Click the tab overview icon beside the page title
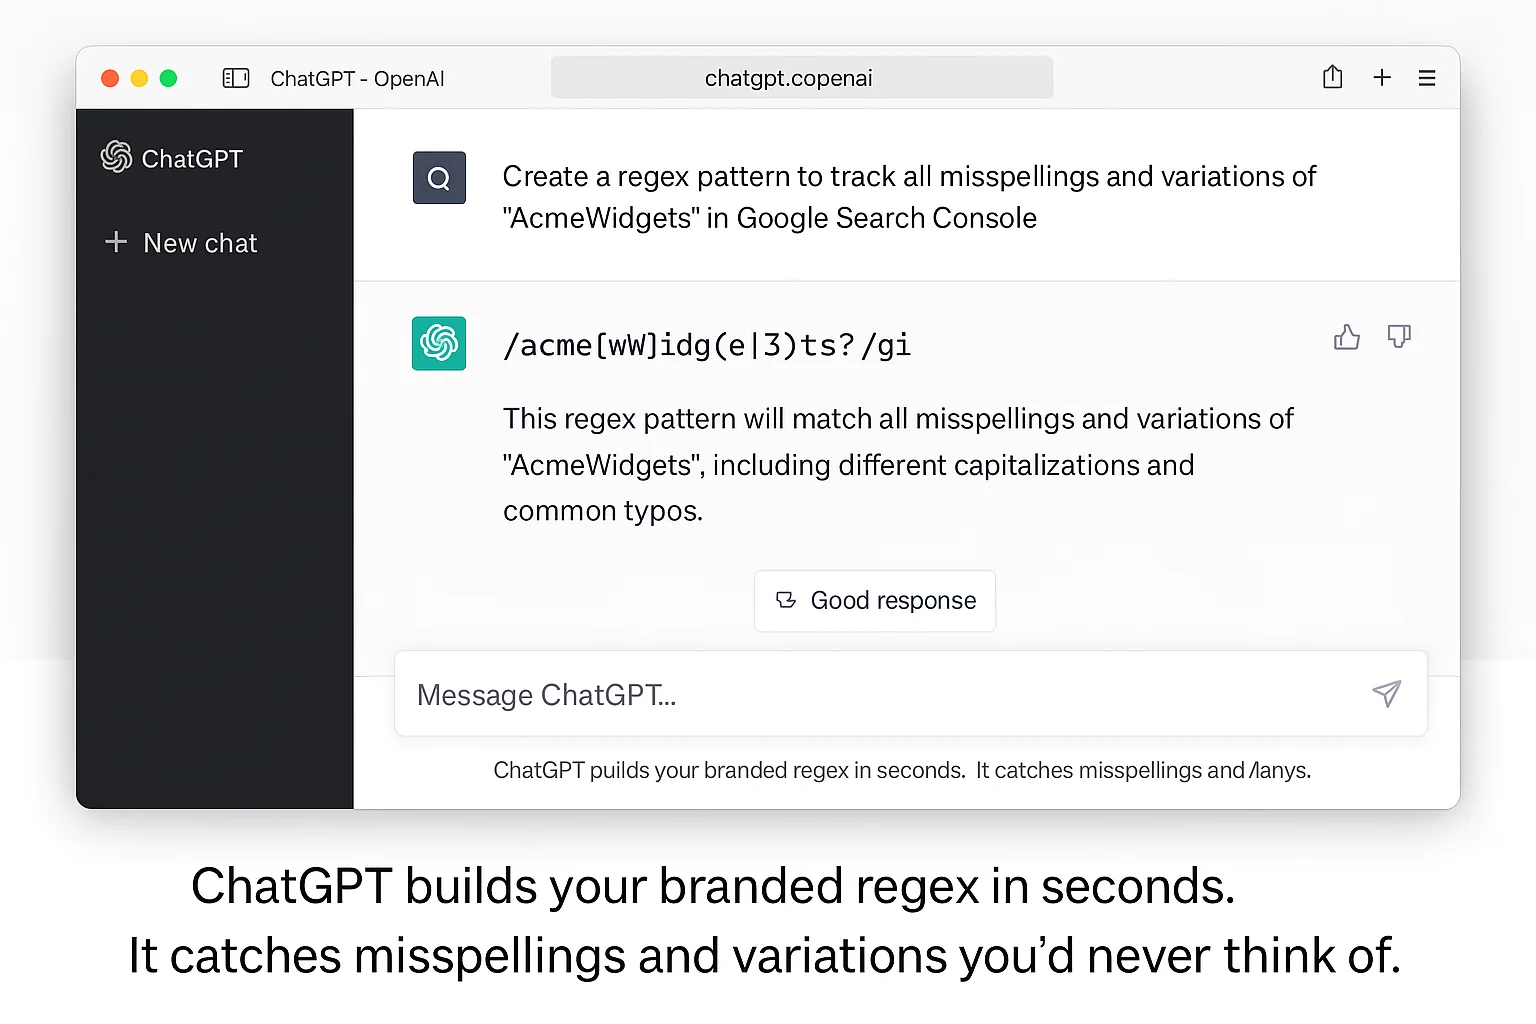1536x1024 pixels. click(236, 77)
